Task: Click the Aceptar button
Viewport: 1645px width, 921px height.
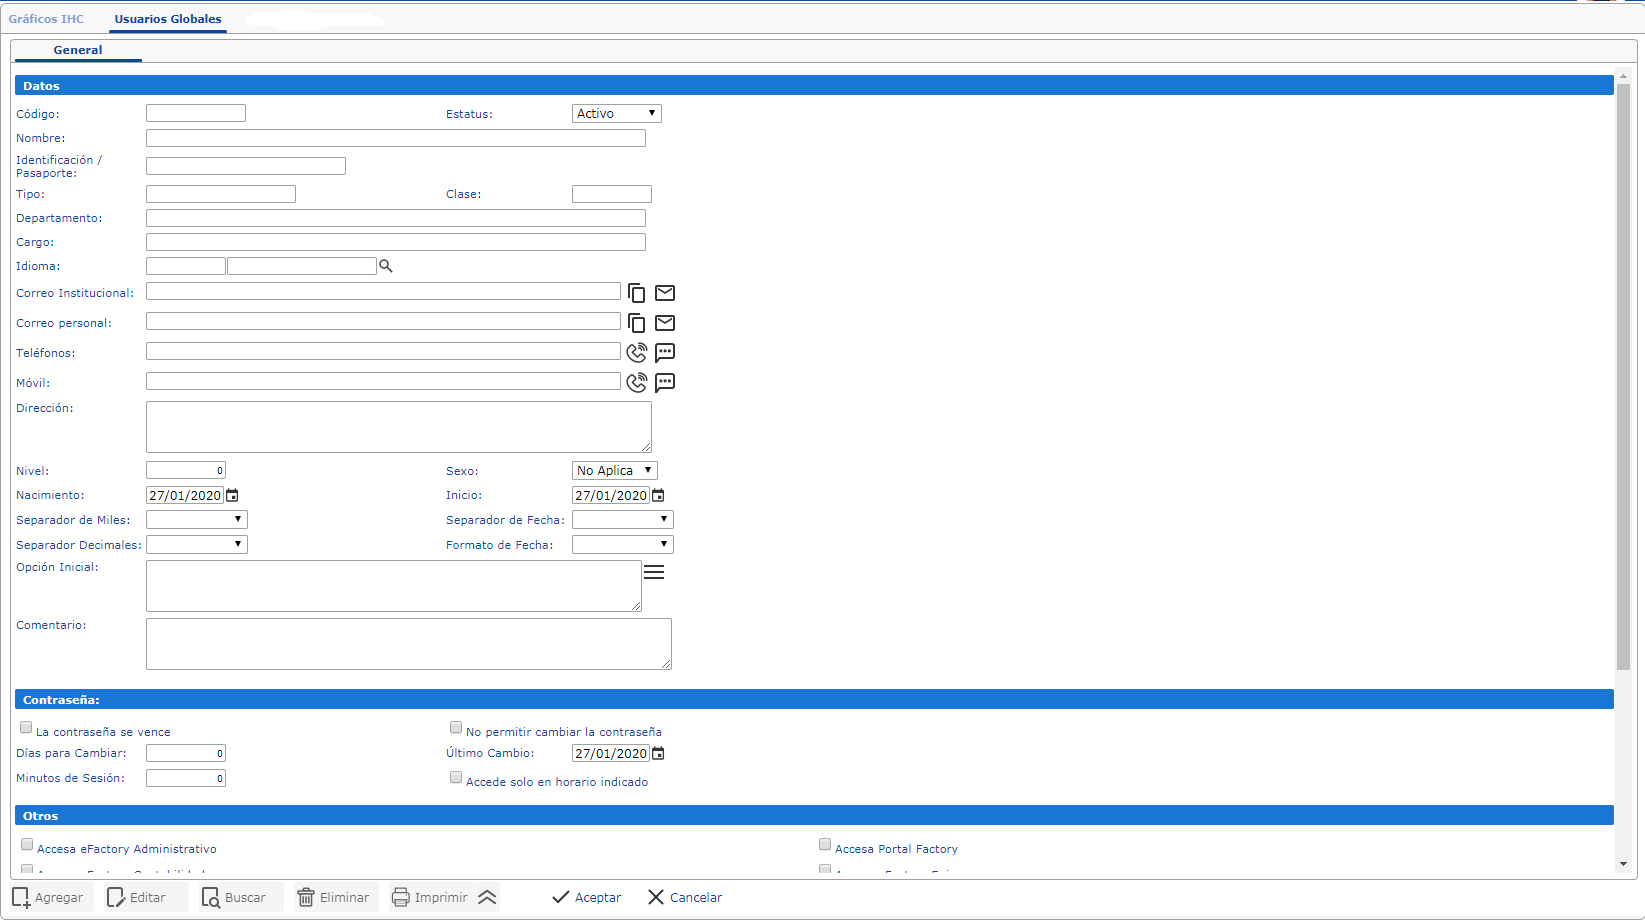Action: tap(587, 897)
